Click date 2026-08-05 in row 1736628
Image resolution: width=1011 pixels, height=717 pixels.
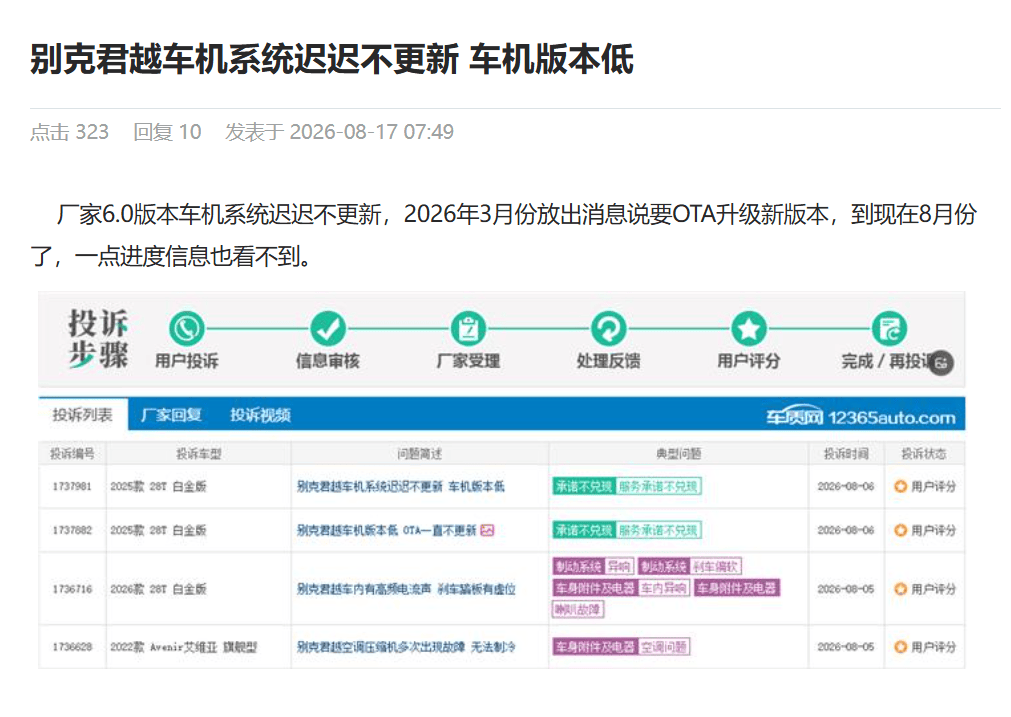846,647
